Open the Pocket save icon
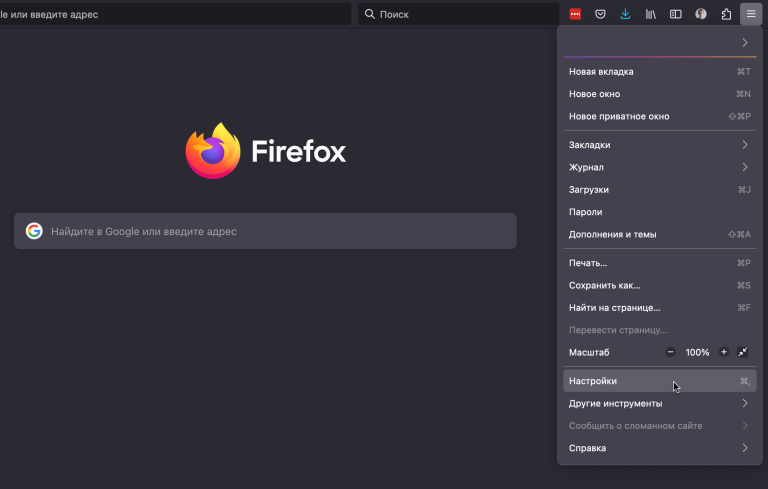This screenshot has width=768, height=489. [x=601, y=14]
